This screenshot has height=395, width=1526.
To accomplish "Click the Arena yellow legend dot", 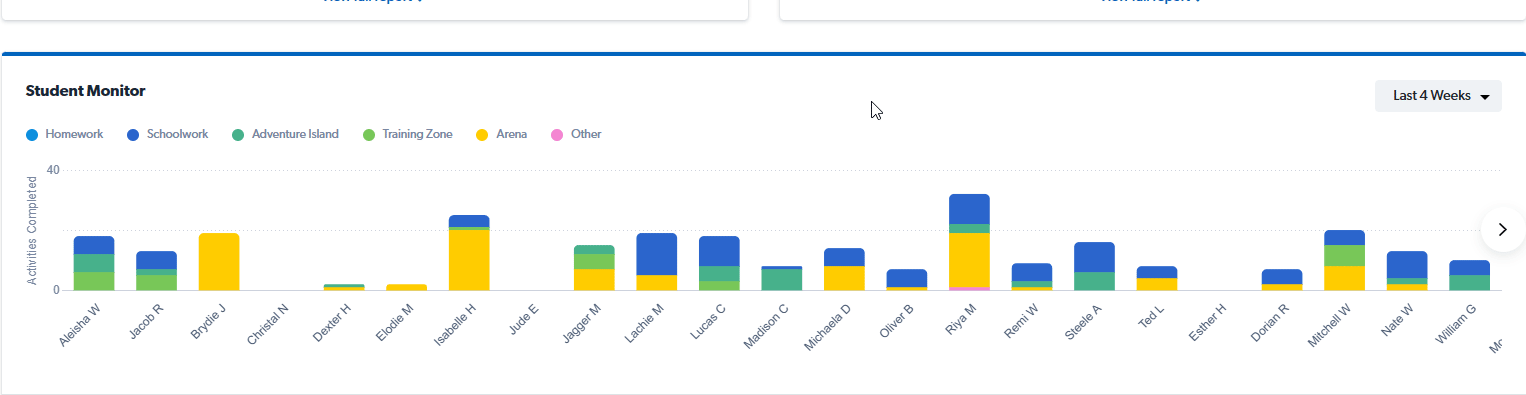I will click(x=482, y=134).
